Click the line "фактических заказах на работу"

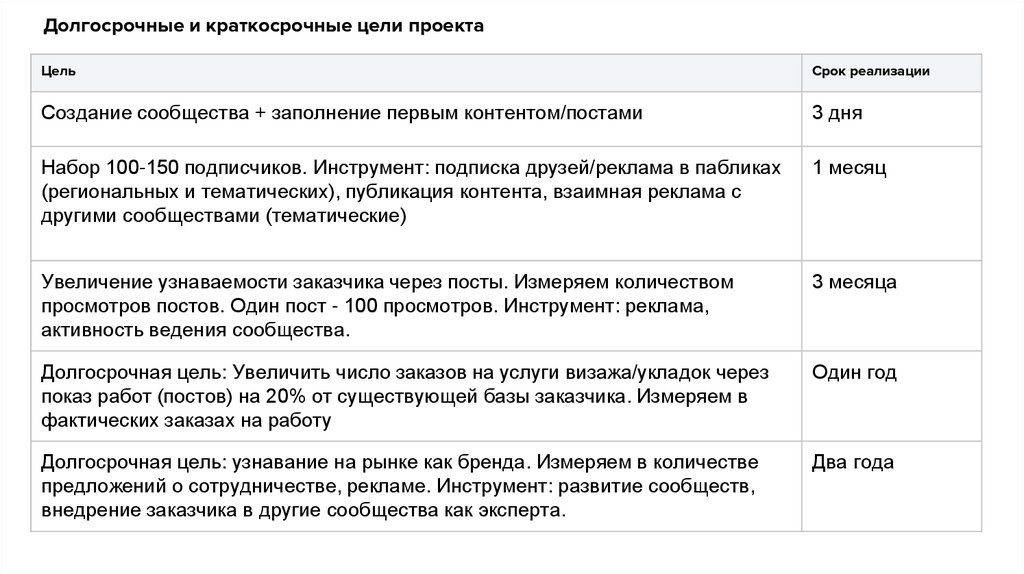pyautogui.click(x=185, y=420)
